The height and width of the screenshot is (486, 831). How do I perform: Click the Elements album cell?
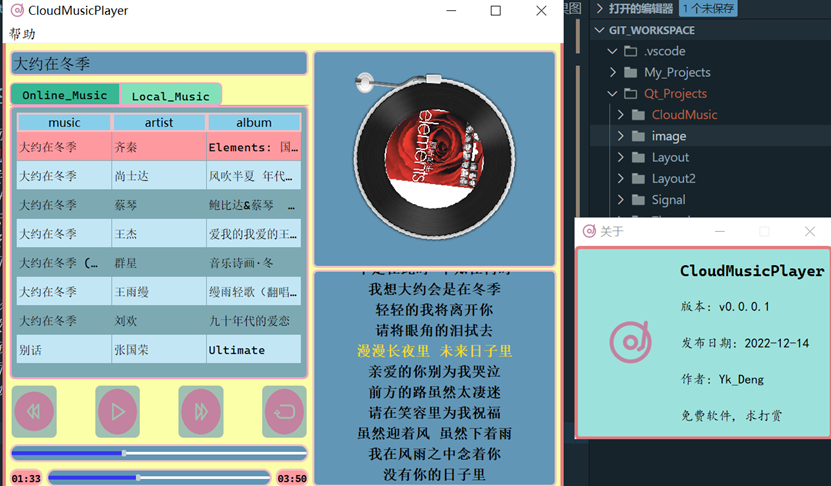(254, 147)
